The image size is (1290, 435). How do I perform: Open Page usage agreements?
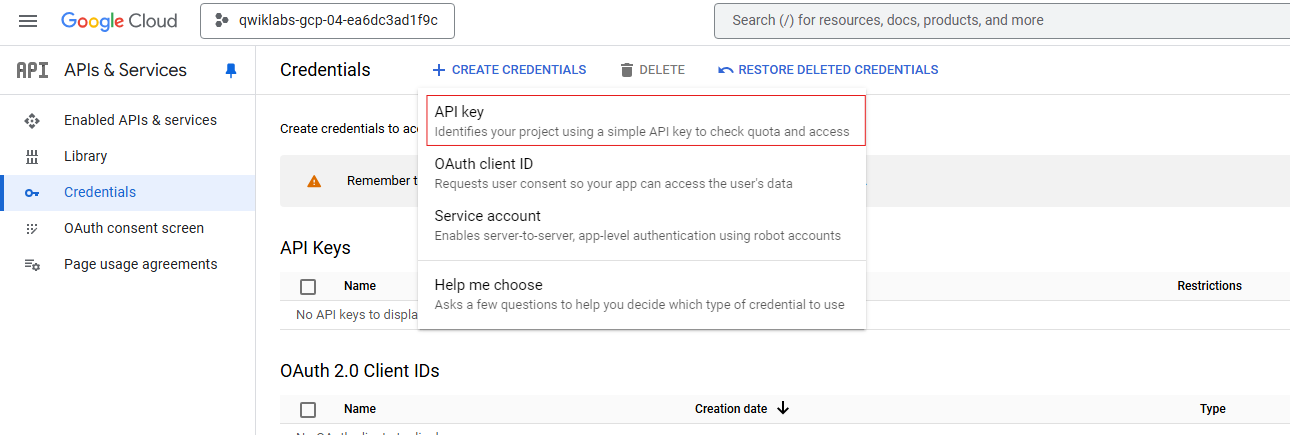[x=140, y=264]
